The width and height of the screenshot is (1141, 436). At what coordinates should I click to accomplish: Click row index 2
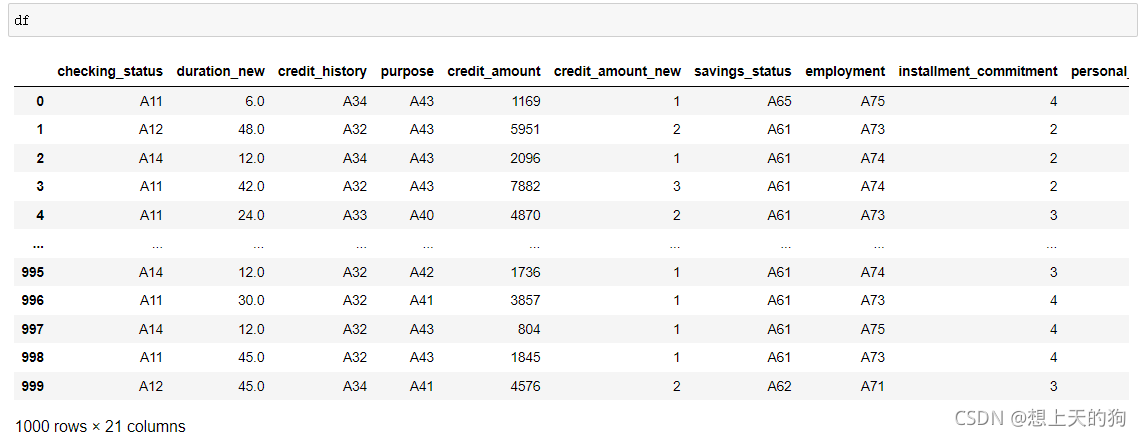point(40,158)
